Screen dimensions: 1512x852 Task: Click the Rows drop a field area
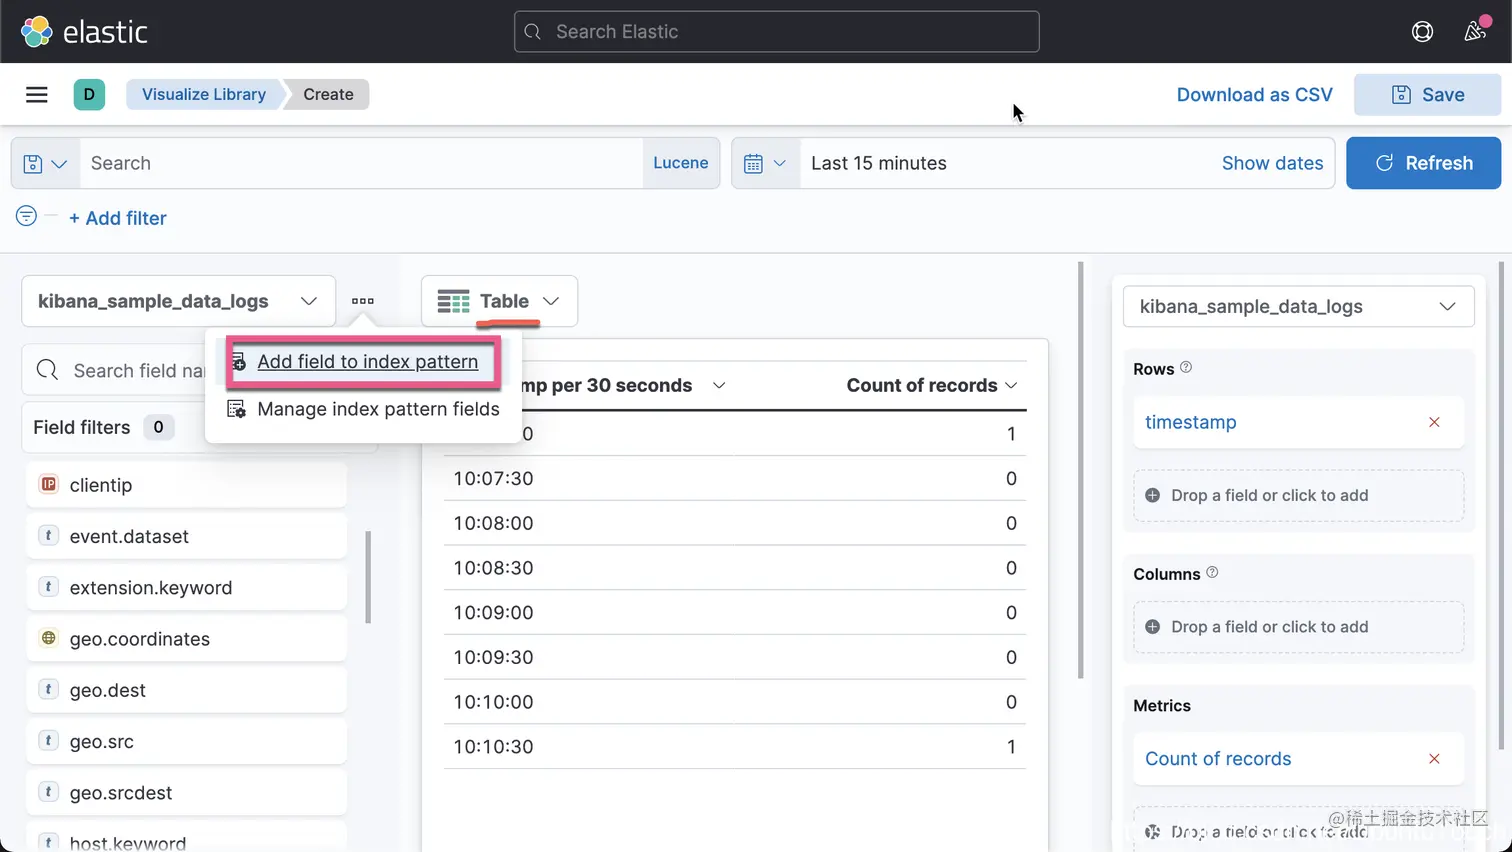click(x=1298, y=496)
